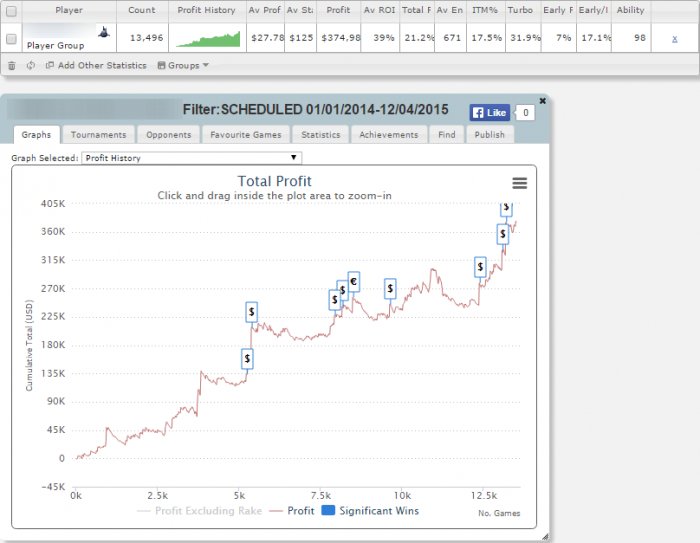Switch to the Tournaments tab

(x=98, y=134)
